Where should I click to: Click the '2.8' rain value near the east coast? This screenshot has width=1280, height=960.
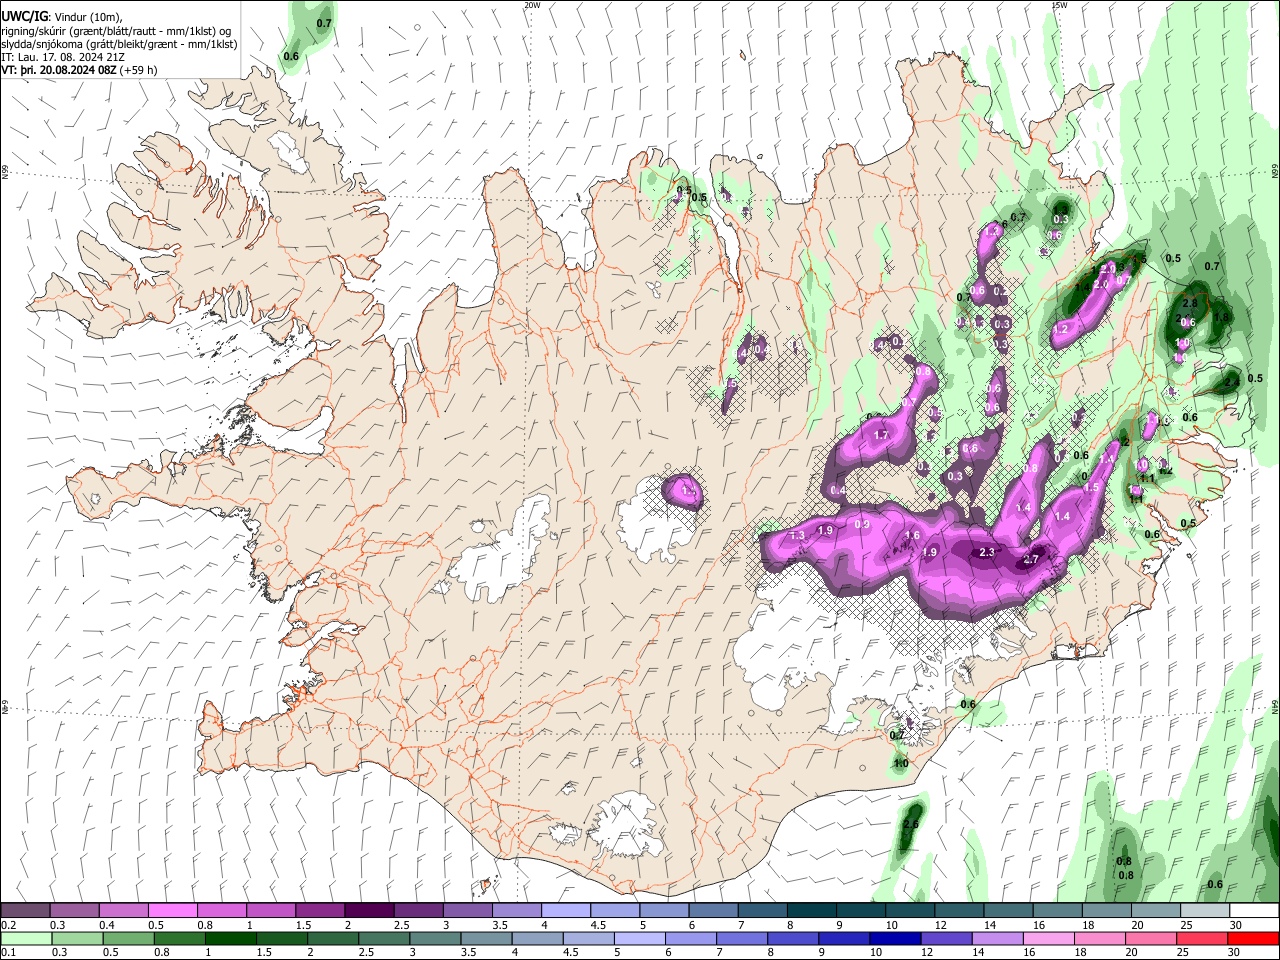click(1190, 303)
